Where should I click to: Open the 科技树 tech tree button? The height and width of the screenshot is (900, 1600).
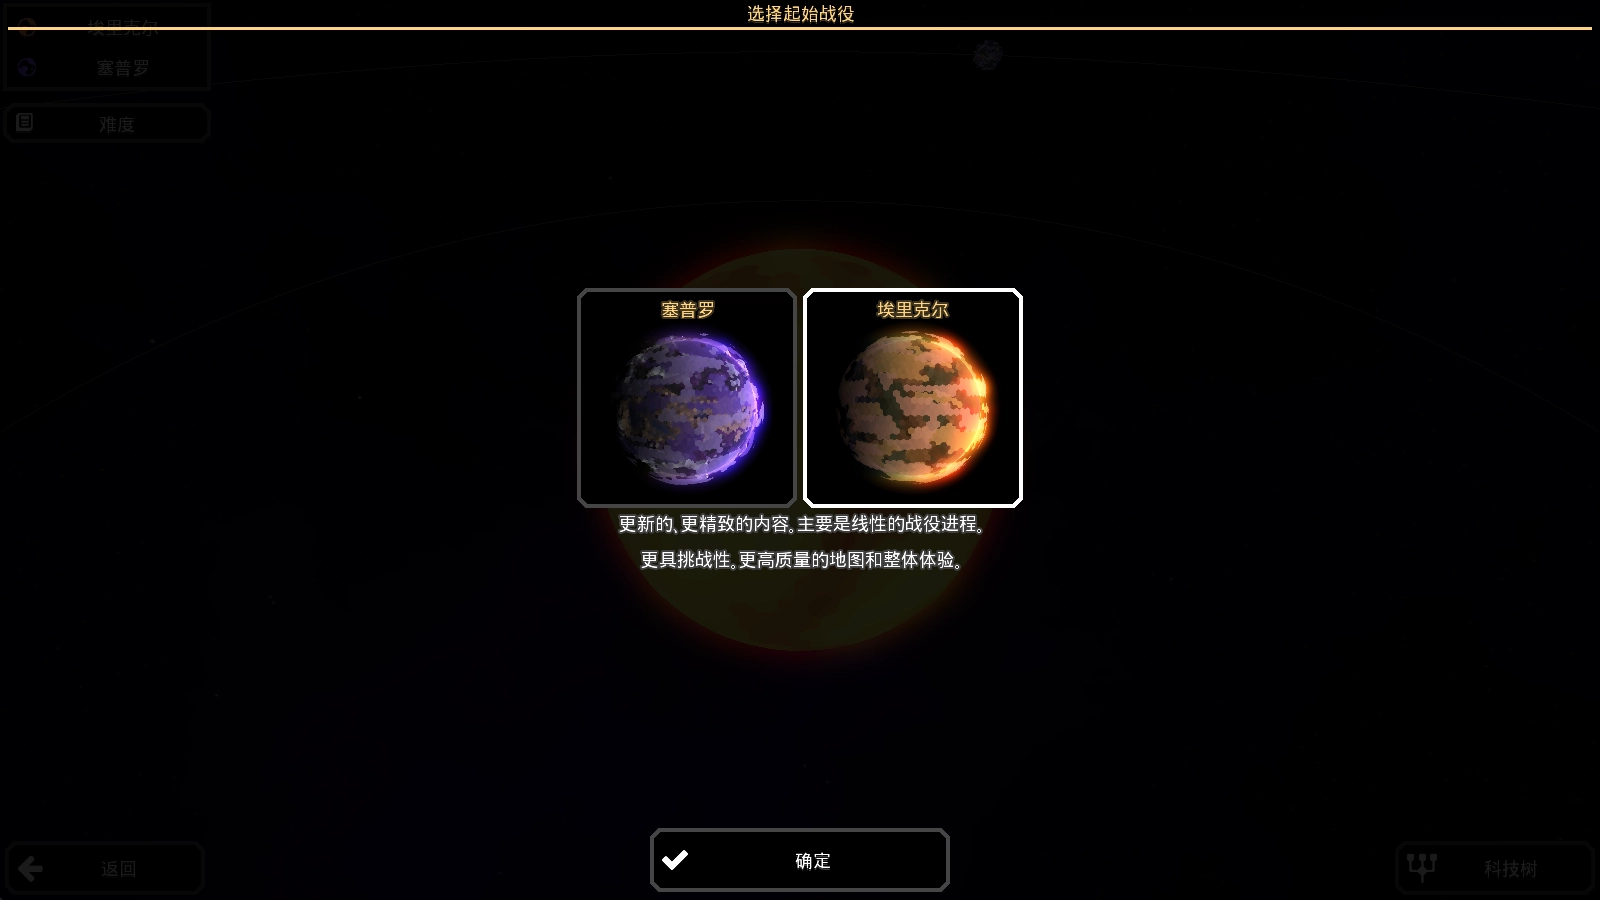[1494, 868]
